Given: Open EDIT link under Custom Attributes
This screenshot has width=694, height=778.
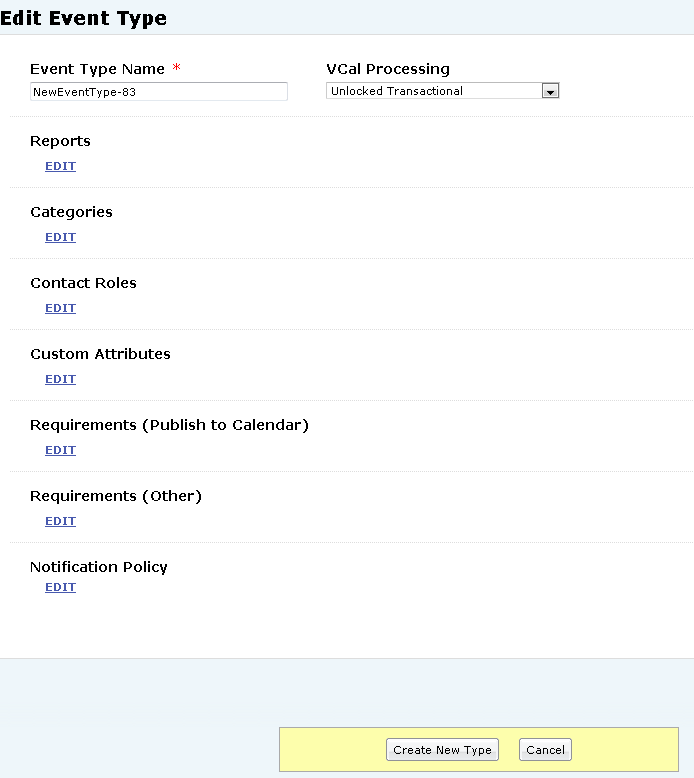Looking at the screenshot, I should (61, 379).
